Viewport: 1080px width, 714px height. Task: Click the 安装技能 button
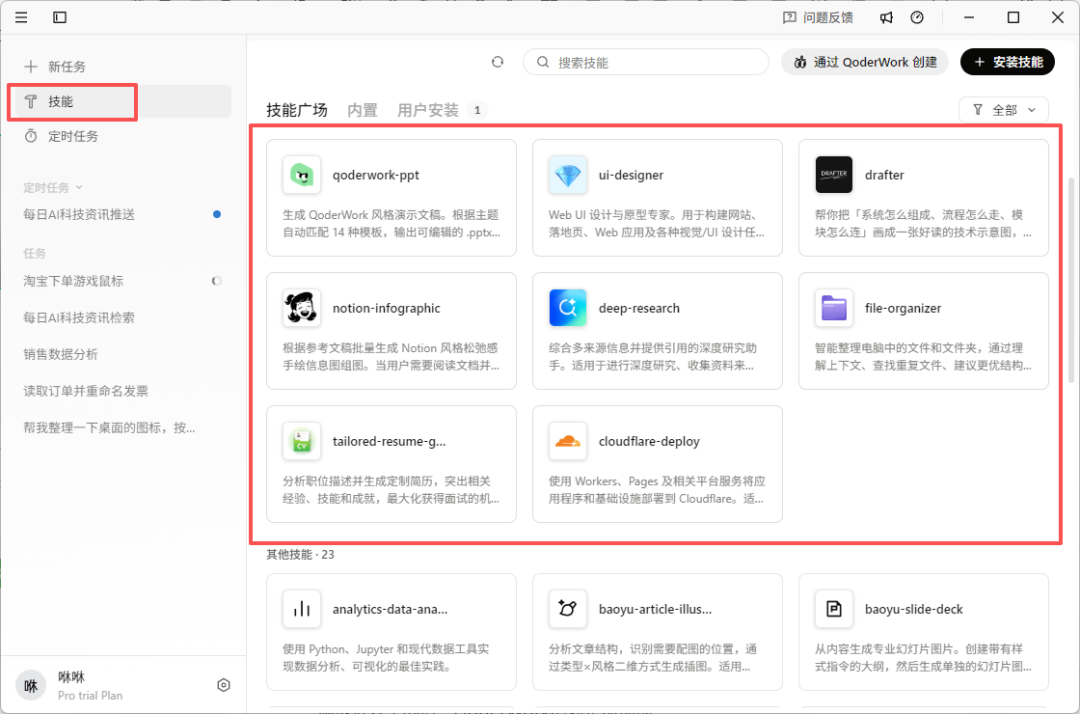1007,61
